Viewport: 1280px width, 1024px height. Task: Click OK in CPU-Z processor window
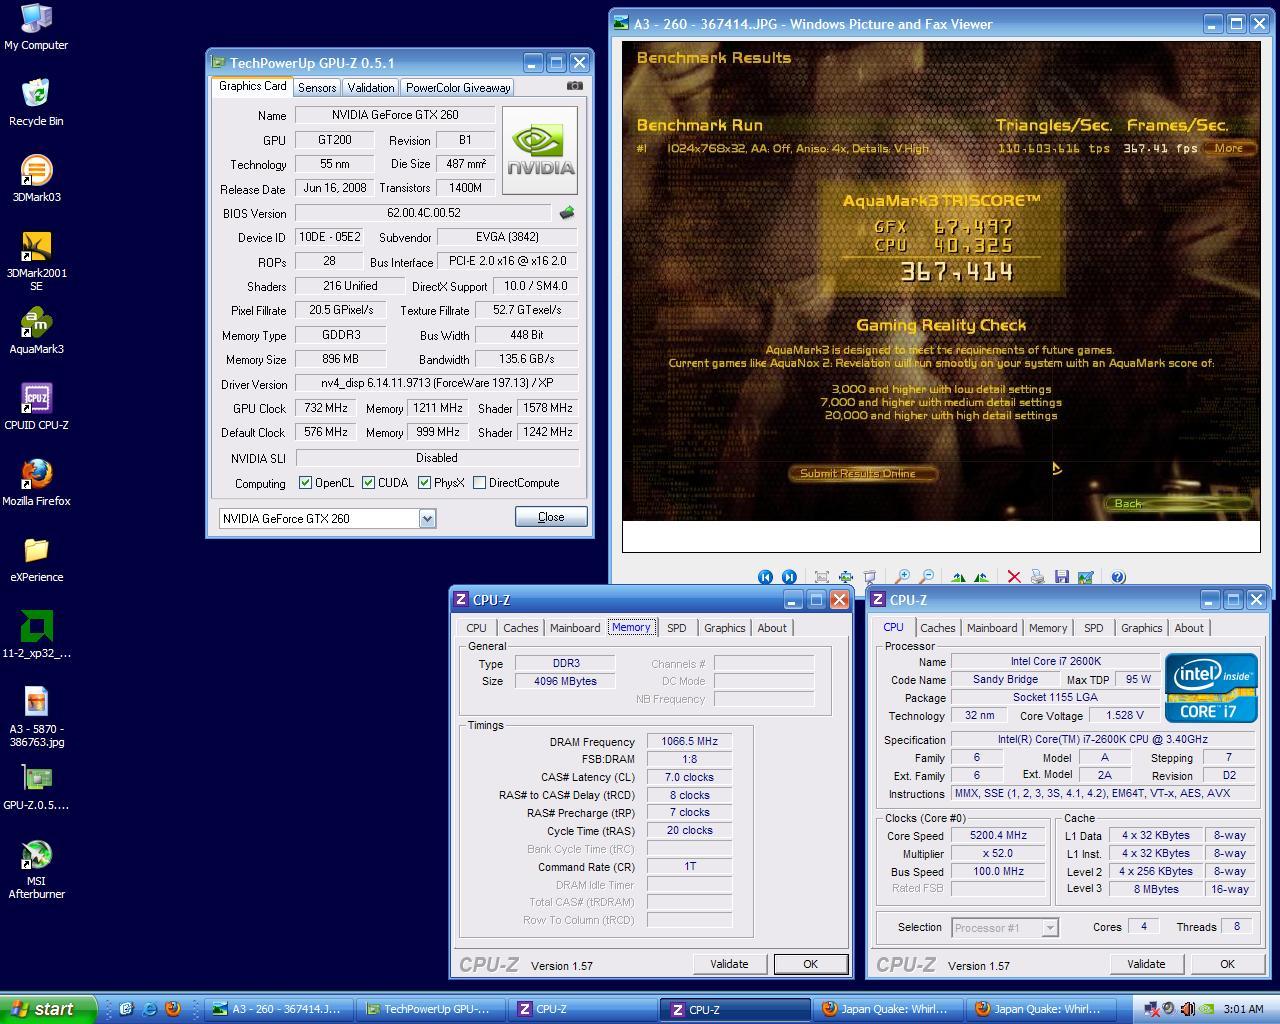[x=1227, y=964]
